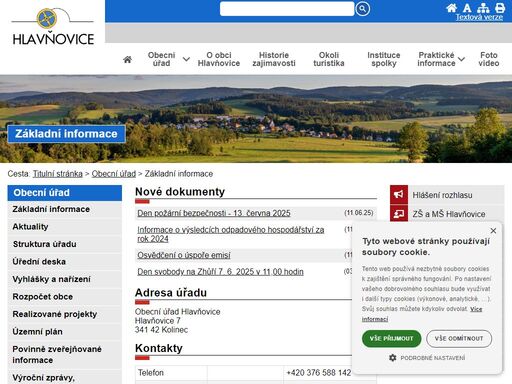Open the sitemap icon

pos(483,8)
